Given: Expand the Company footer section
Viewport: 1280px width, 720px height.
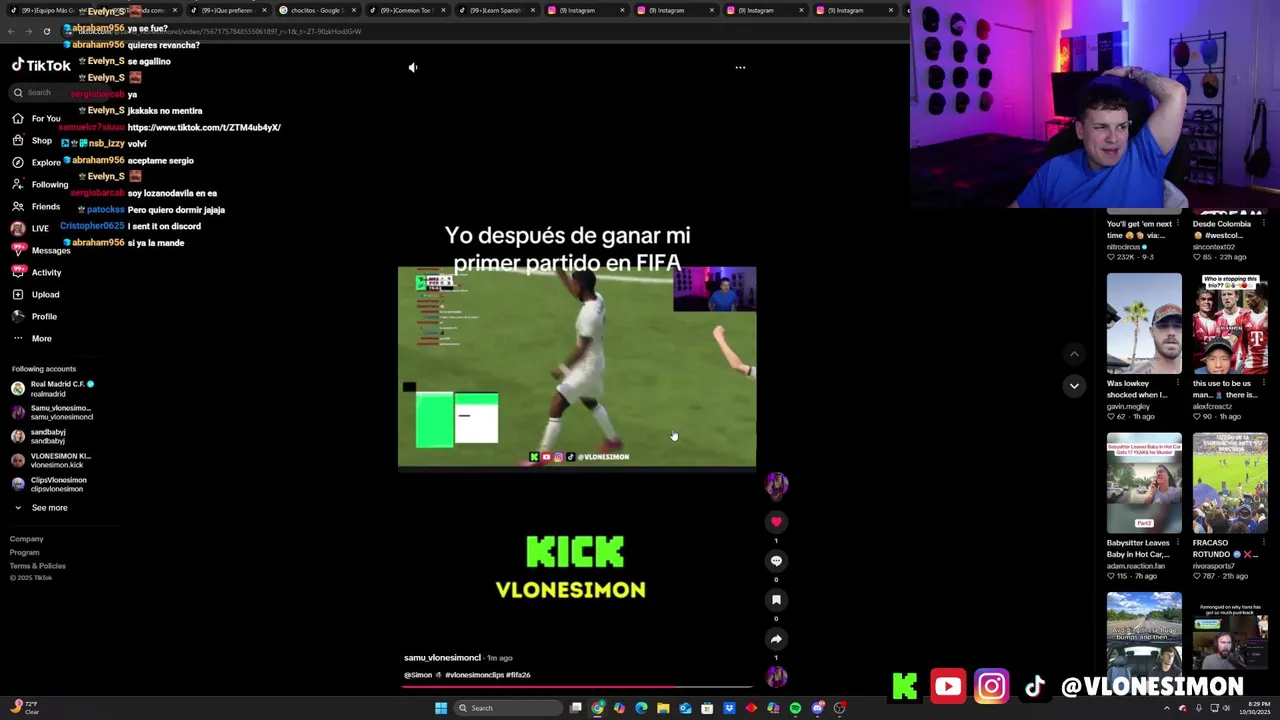Looking at the screenshot, I should [27, 539].
